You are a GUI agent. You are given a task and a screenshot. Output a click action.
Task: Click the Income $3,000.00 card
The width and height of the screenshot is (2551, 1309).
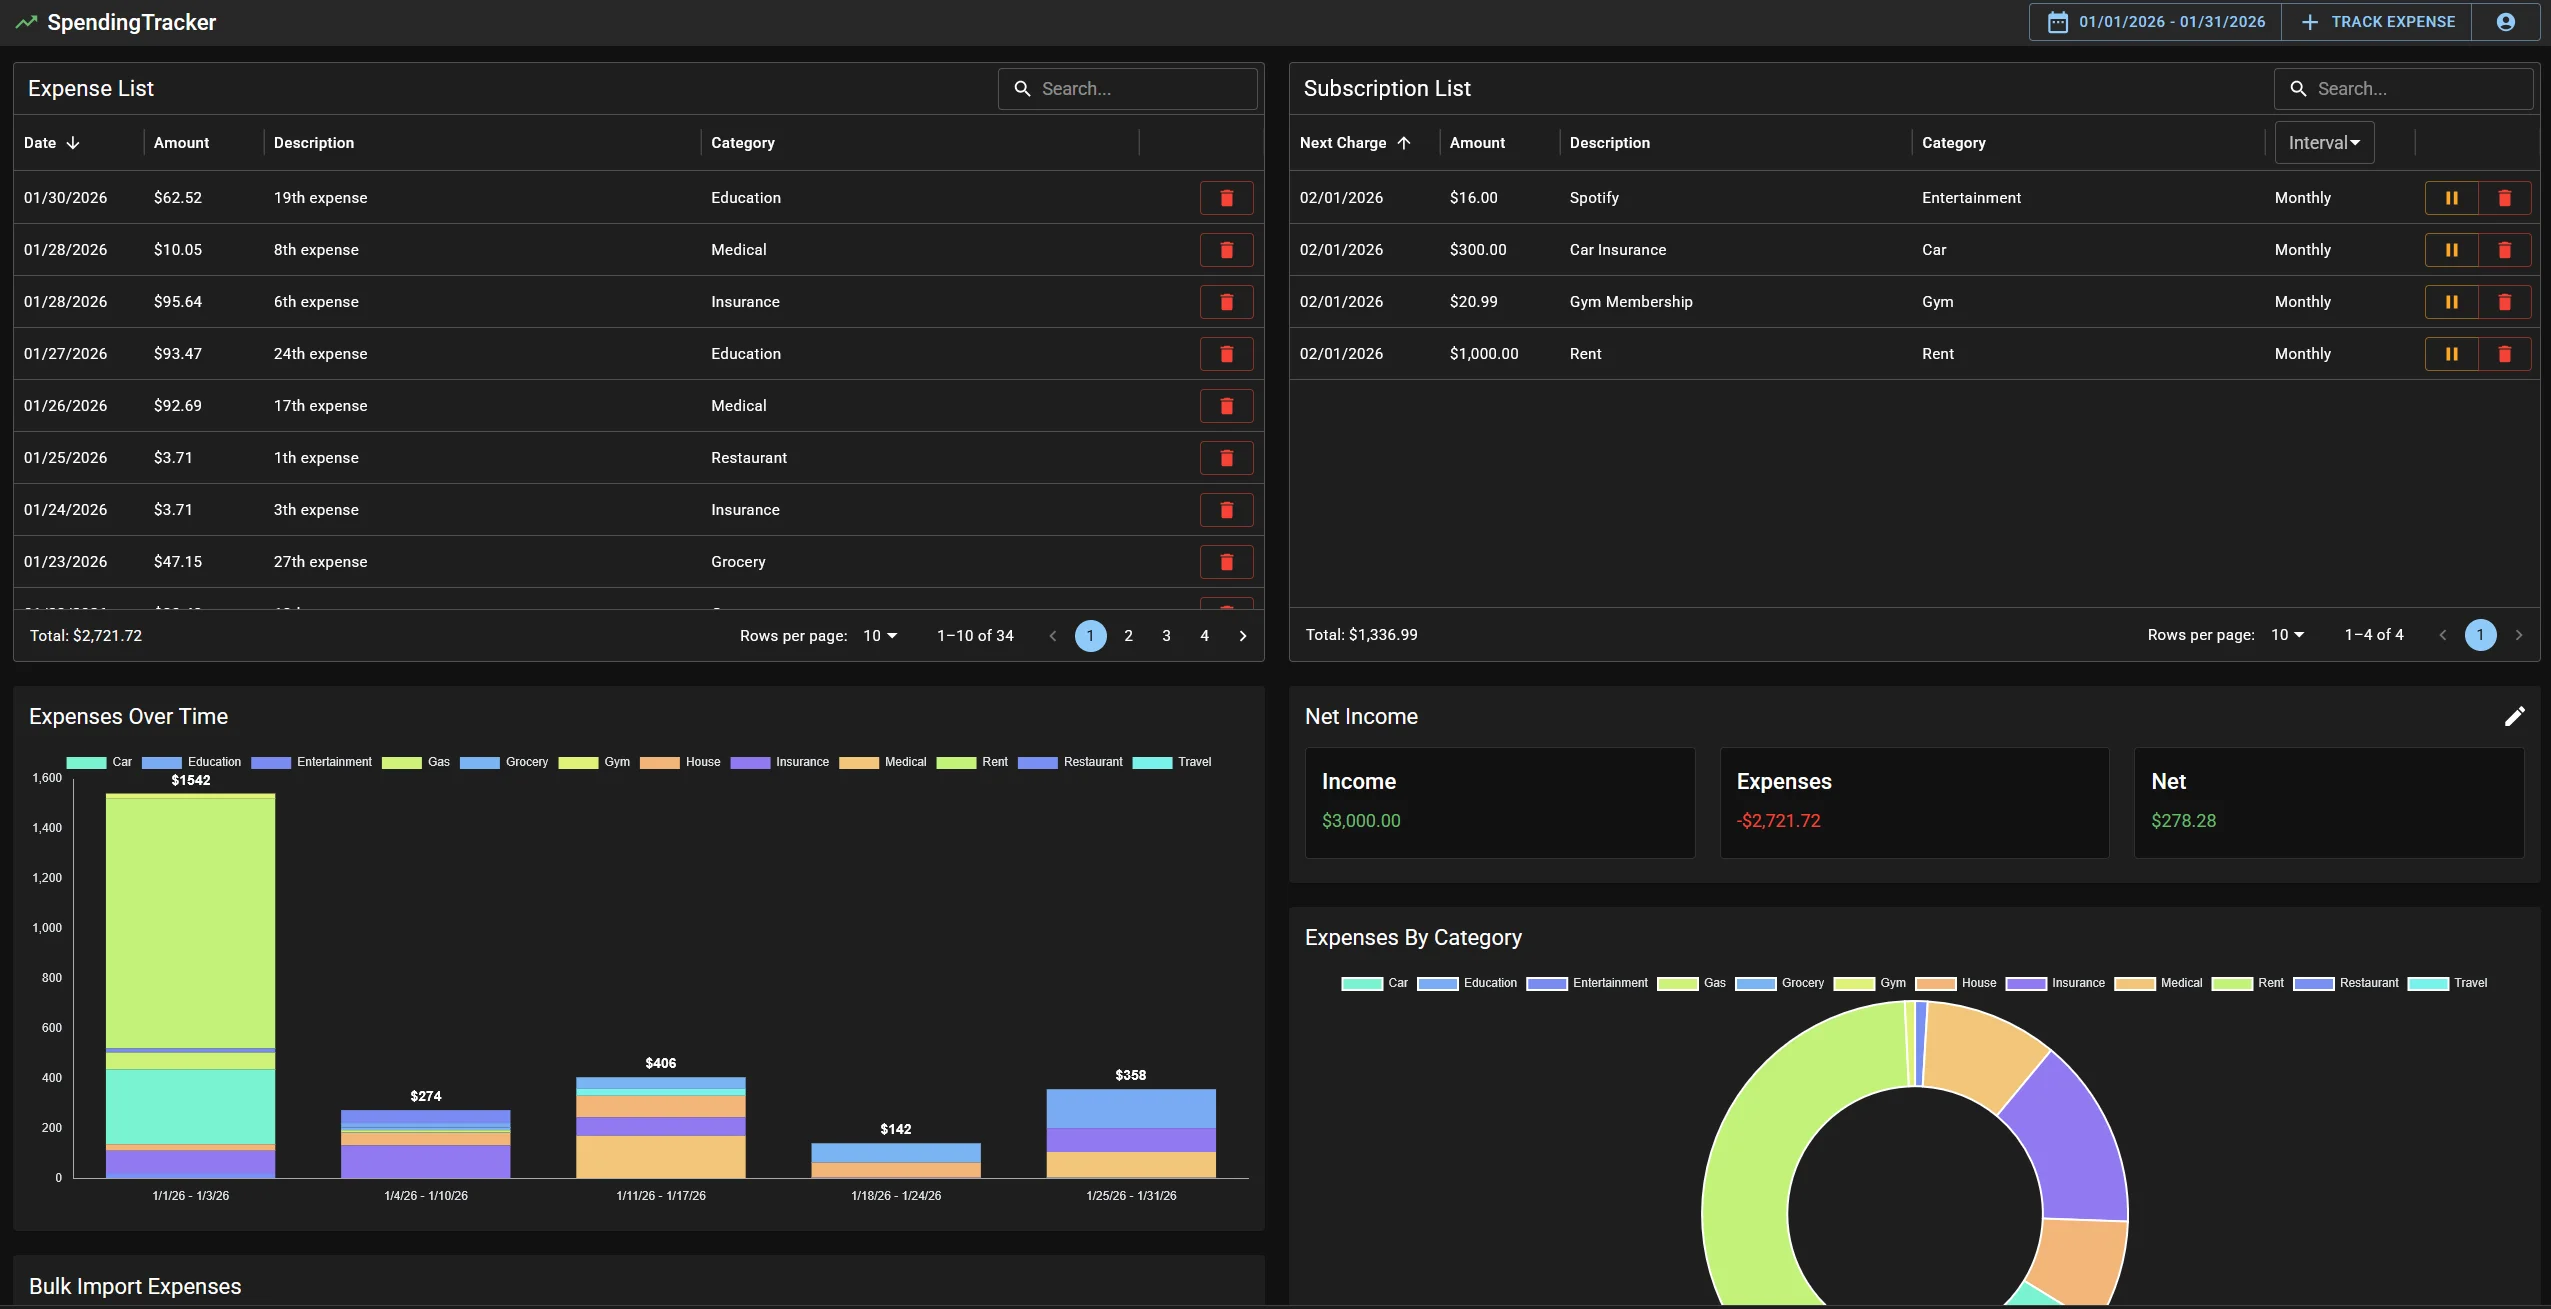coord(1500,803)
